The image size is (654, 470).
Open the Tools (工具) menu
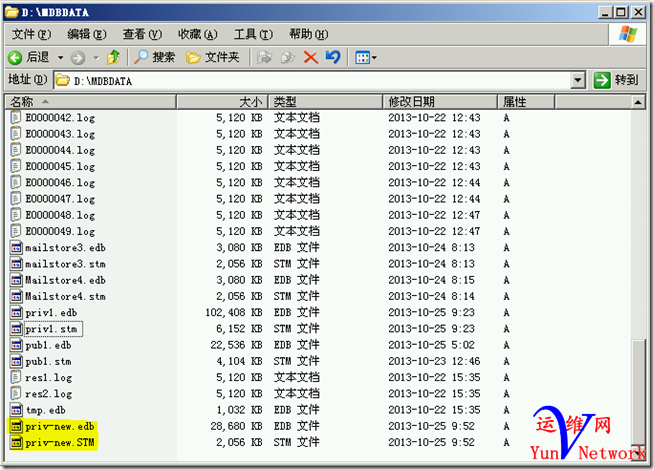253,34
